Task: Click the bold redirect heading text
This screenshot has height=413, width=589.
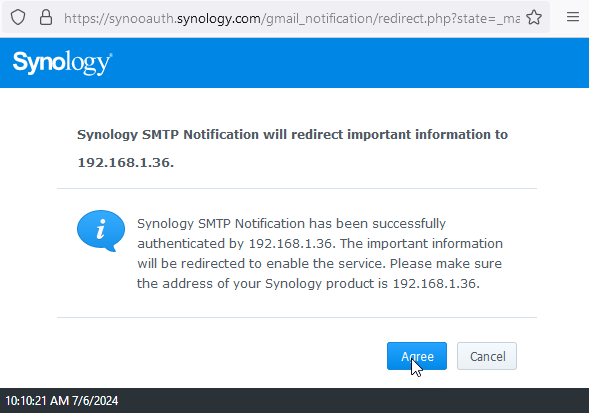Action: [292, 135]
